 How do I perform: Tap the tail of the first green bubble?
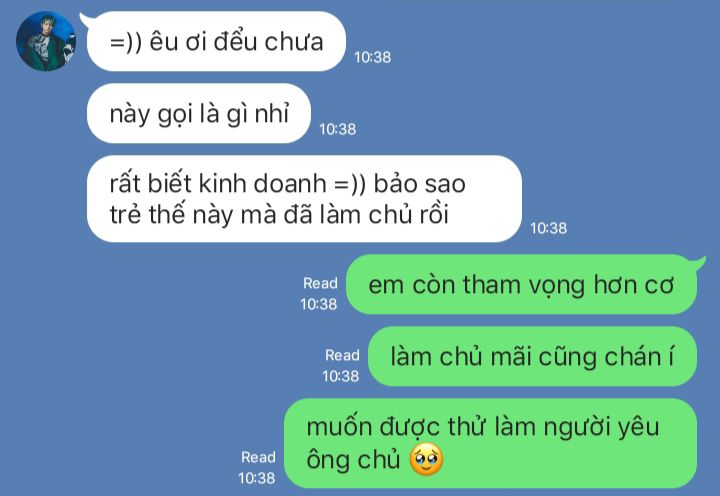coord(699,263)
